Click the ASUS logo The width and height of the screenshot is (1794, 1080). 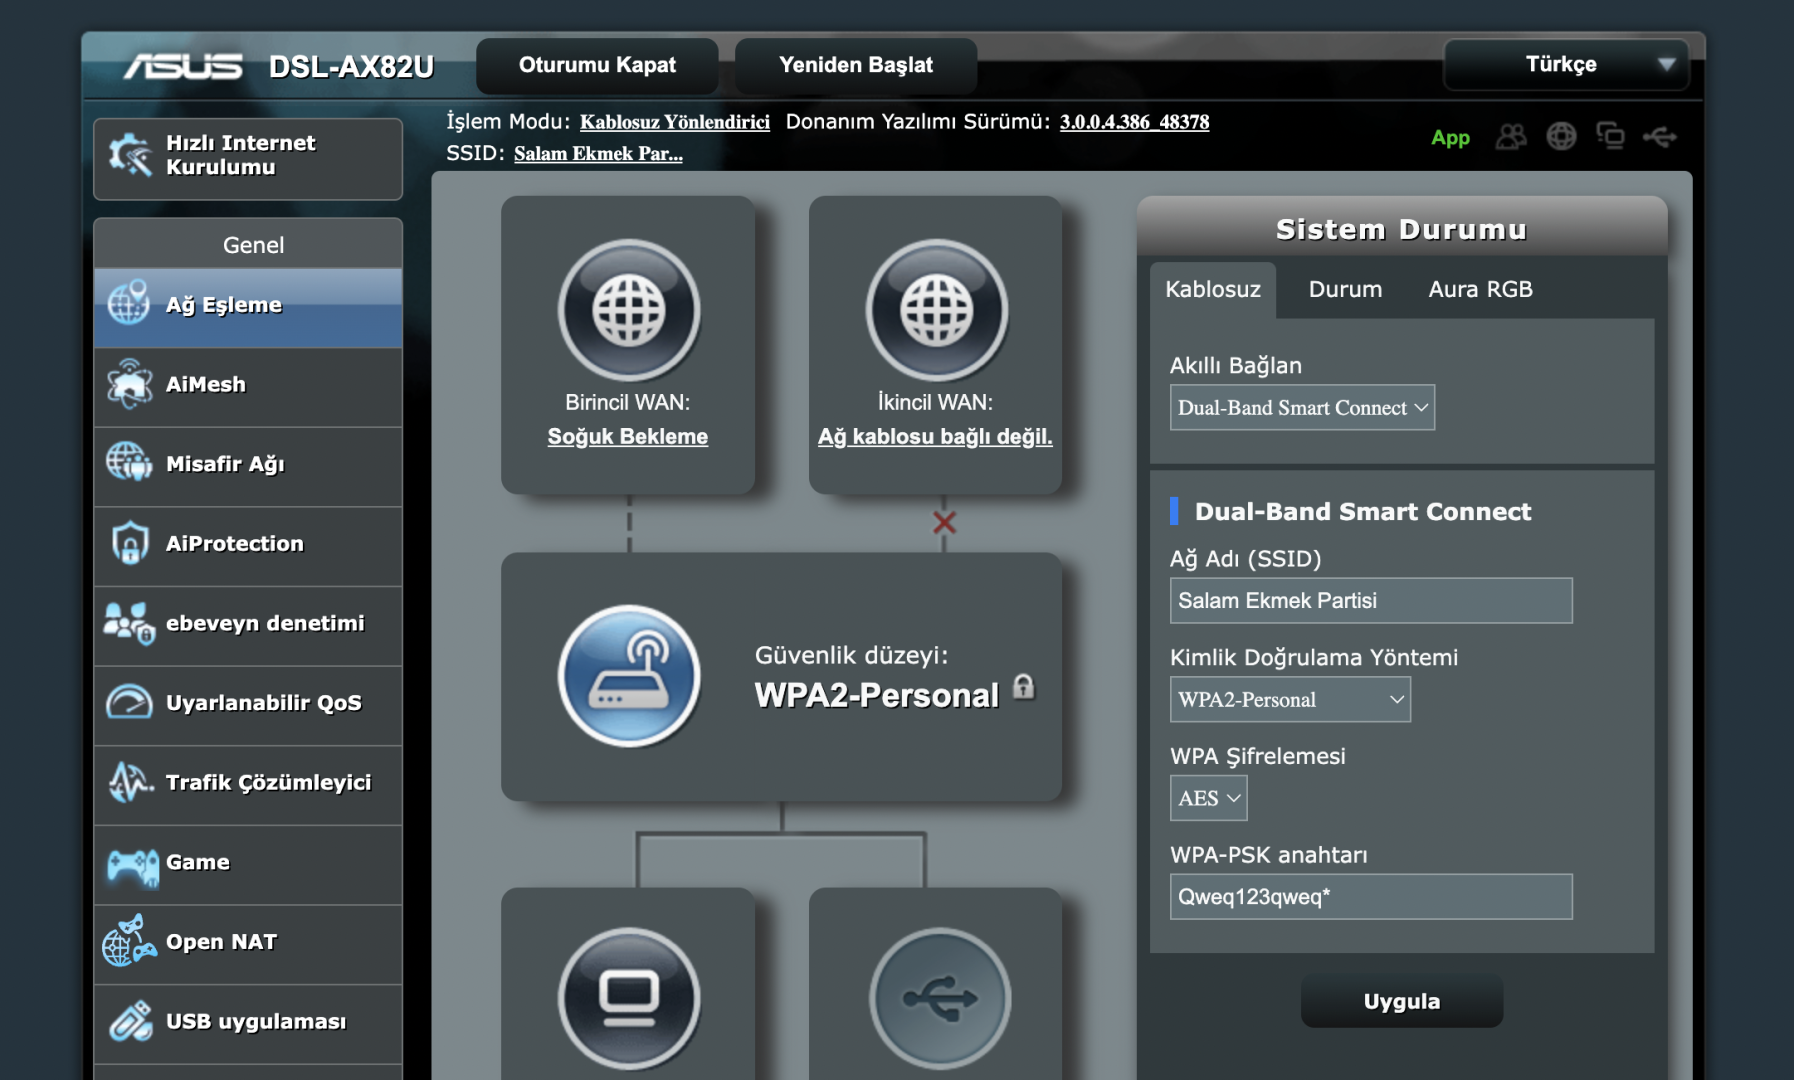183,66
